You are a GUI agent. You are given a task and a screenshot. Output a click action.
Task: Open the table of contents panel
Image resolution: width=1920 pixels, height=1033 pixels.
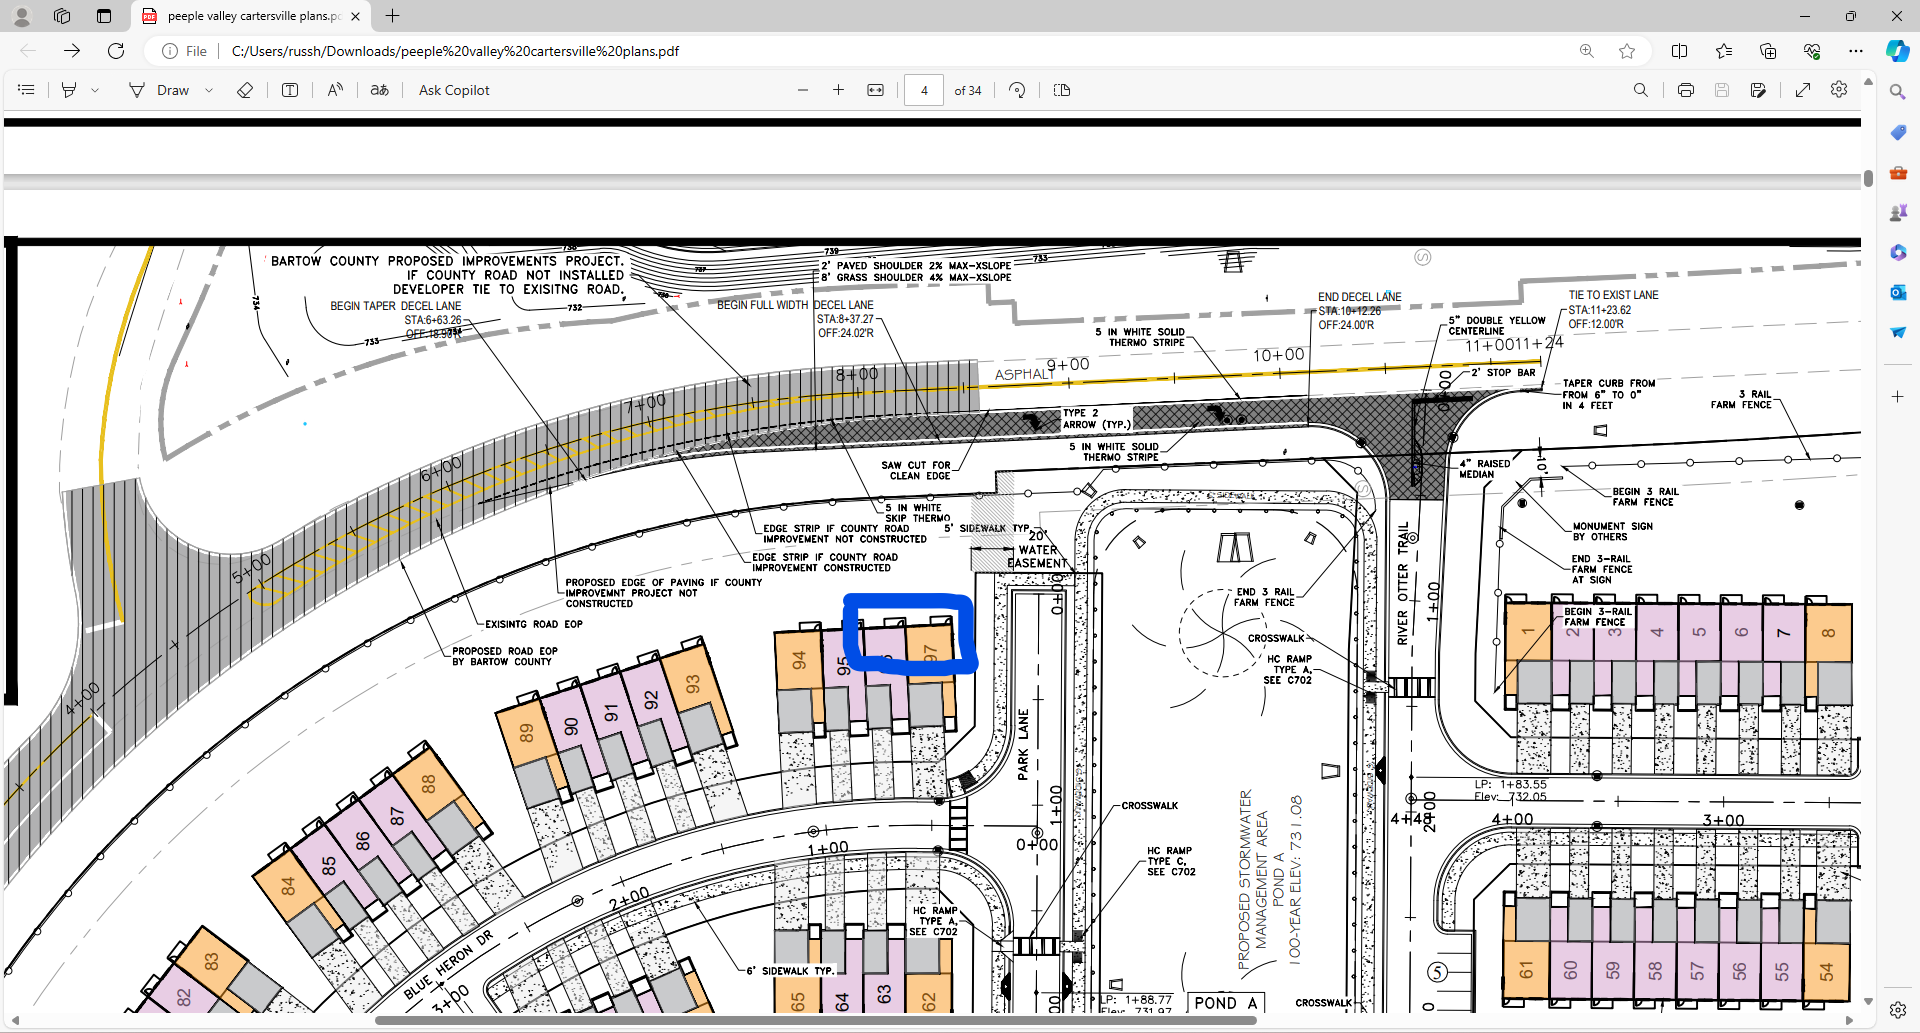coord(27,90)
